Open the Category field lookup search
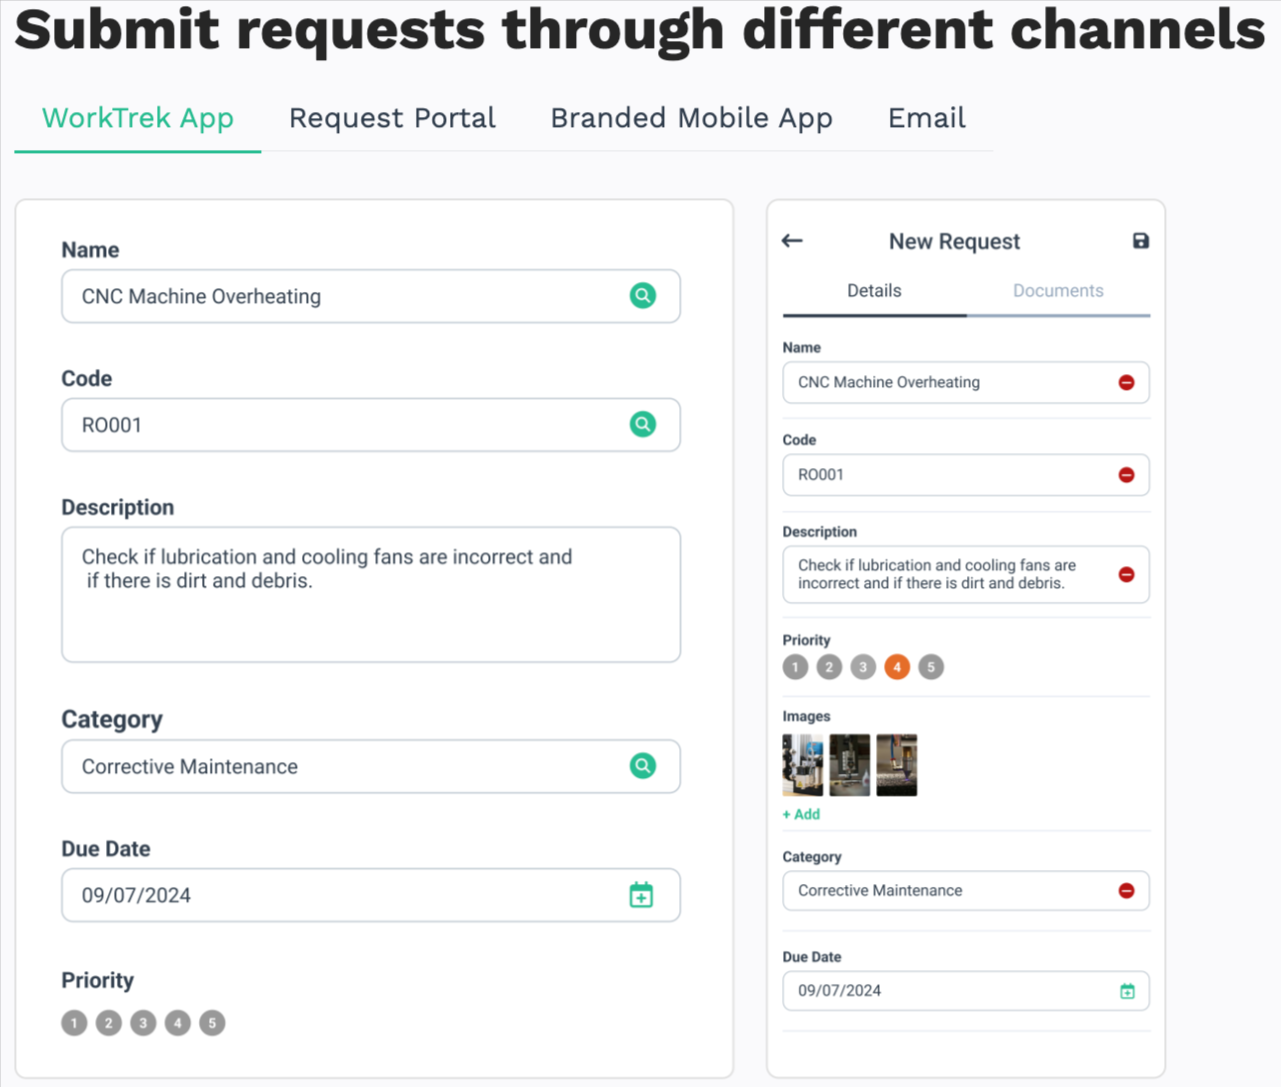 [643, 766]
